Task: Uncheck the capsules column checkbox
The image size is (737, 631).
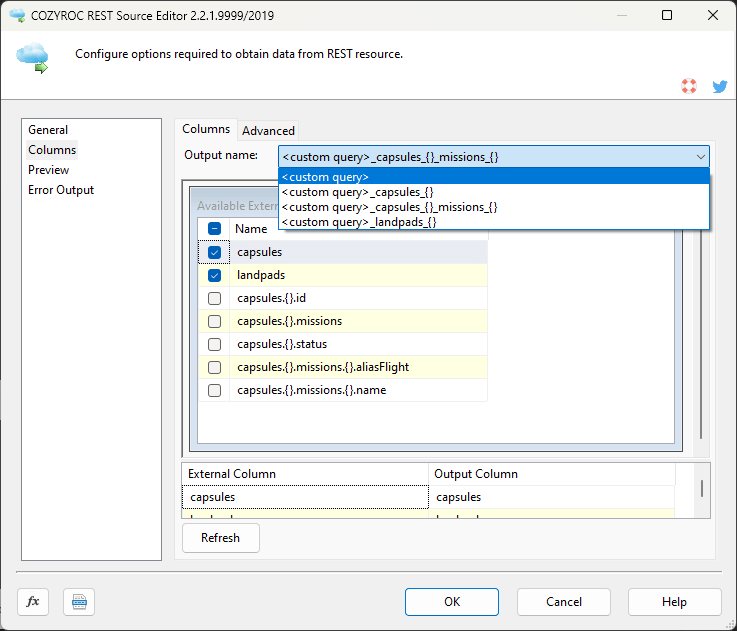Action: pos(214,252)
